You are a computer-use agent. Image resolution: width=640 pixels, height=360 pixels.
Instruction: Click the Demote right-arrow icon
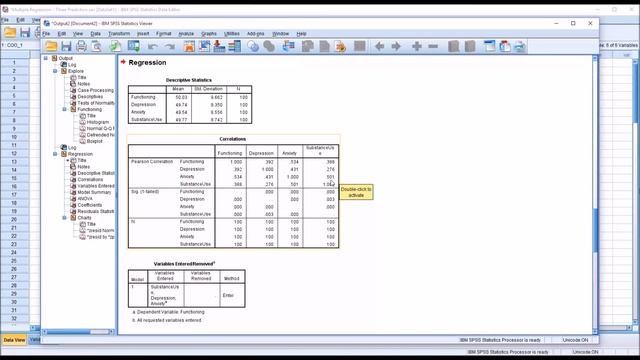coord(396,46)
